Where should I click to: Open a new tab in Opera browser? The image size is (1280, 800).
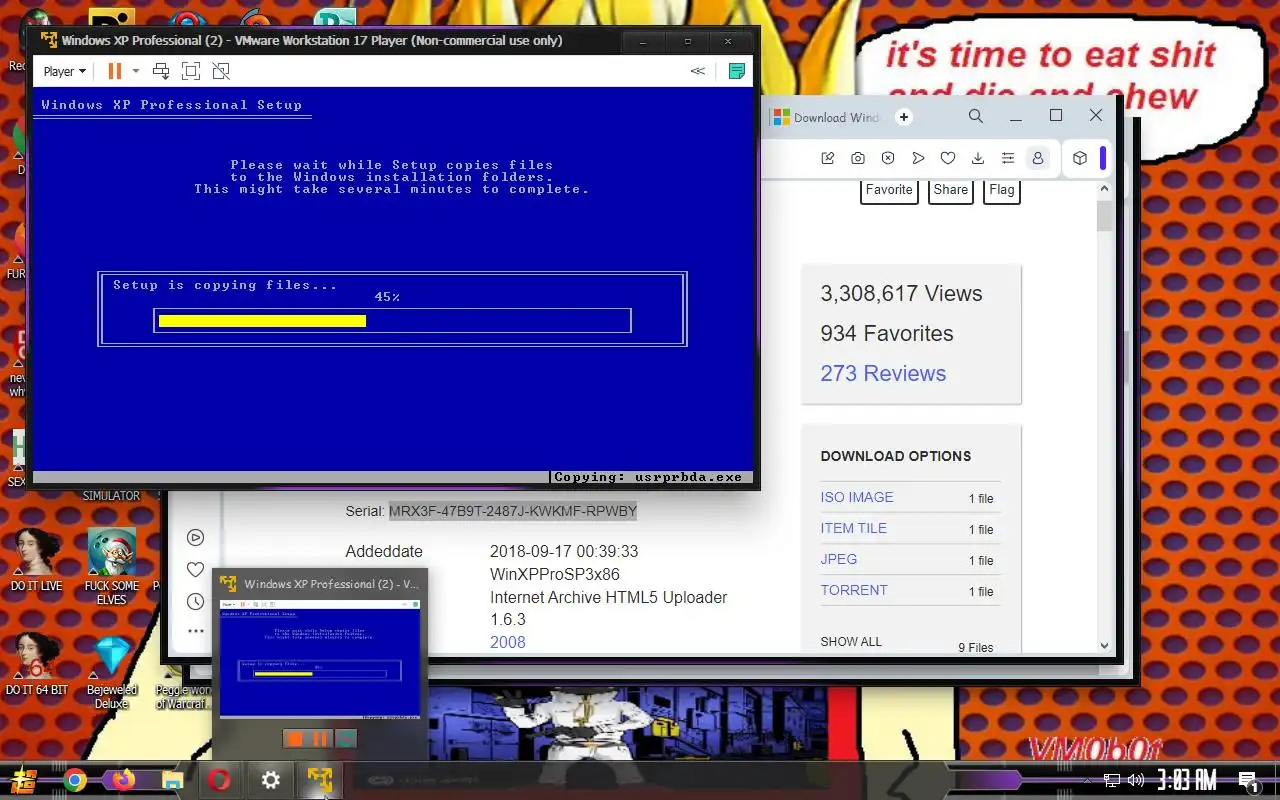point(904,117)
